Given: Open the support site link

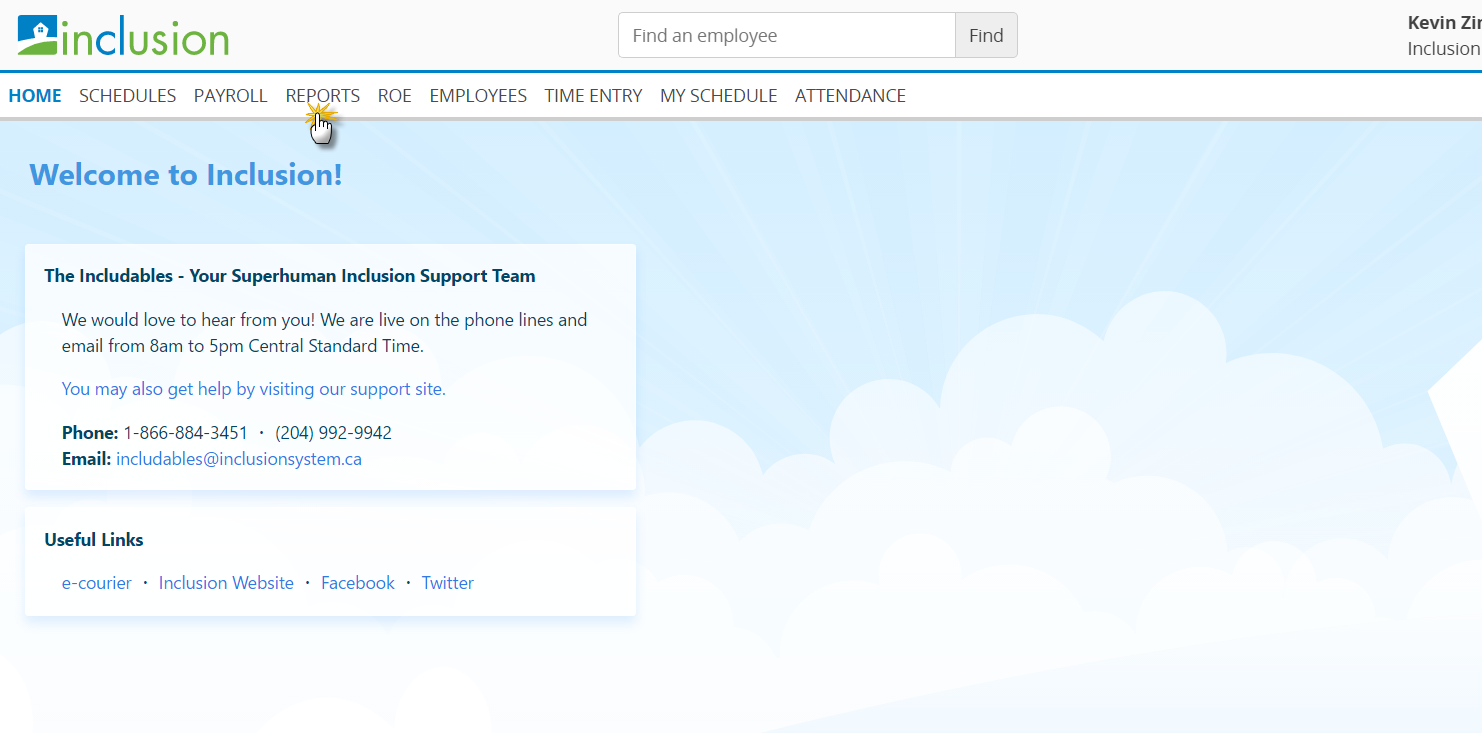Looking at the screenshot, I should (x=254, y=389).
